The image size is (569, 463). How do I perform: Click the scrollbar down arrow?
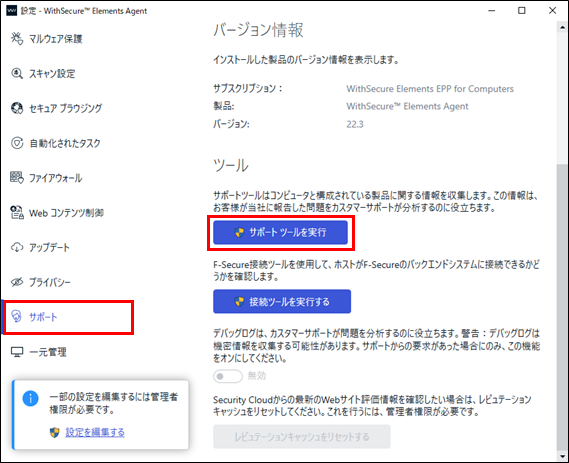point(562,456)
